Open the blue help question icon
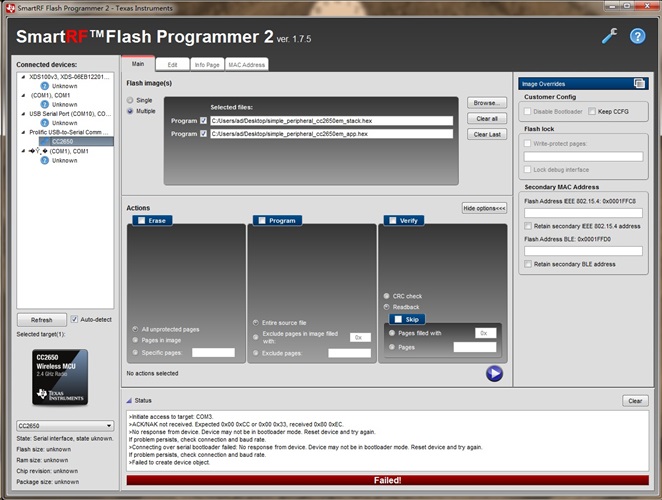This screenshot has width=662, height=500. click(x=638, y=36)
